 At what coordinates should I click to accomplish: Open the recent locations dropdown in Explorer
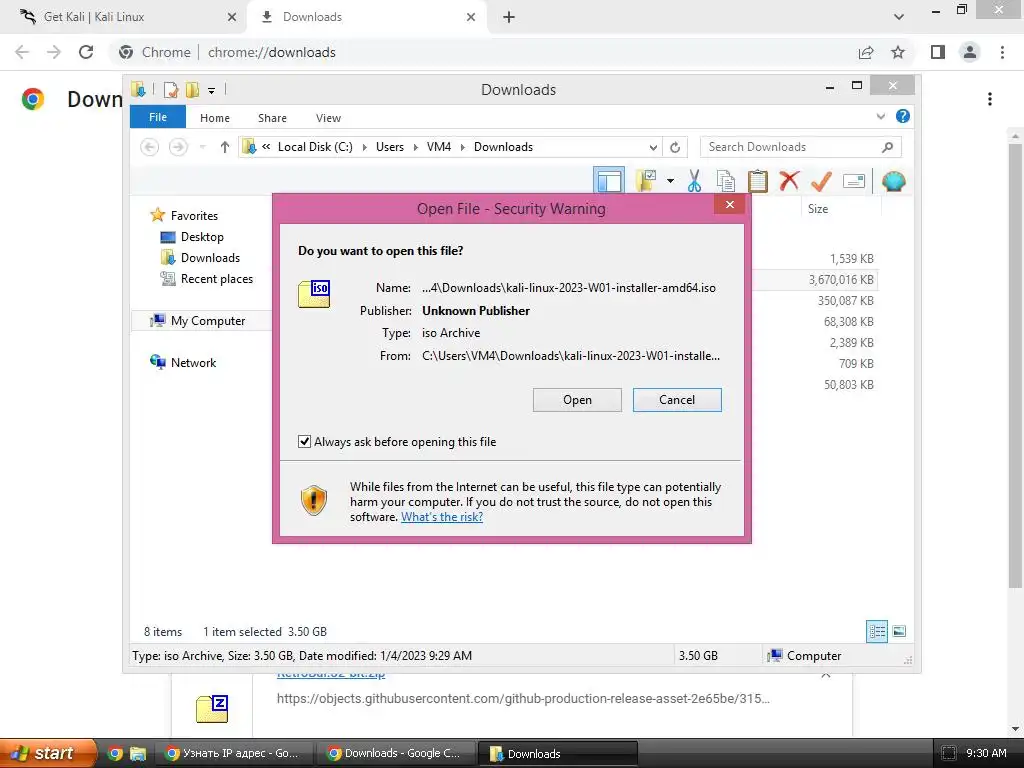(x=202, y=147)
